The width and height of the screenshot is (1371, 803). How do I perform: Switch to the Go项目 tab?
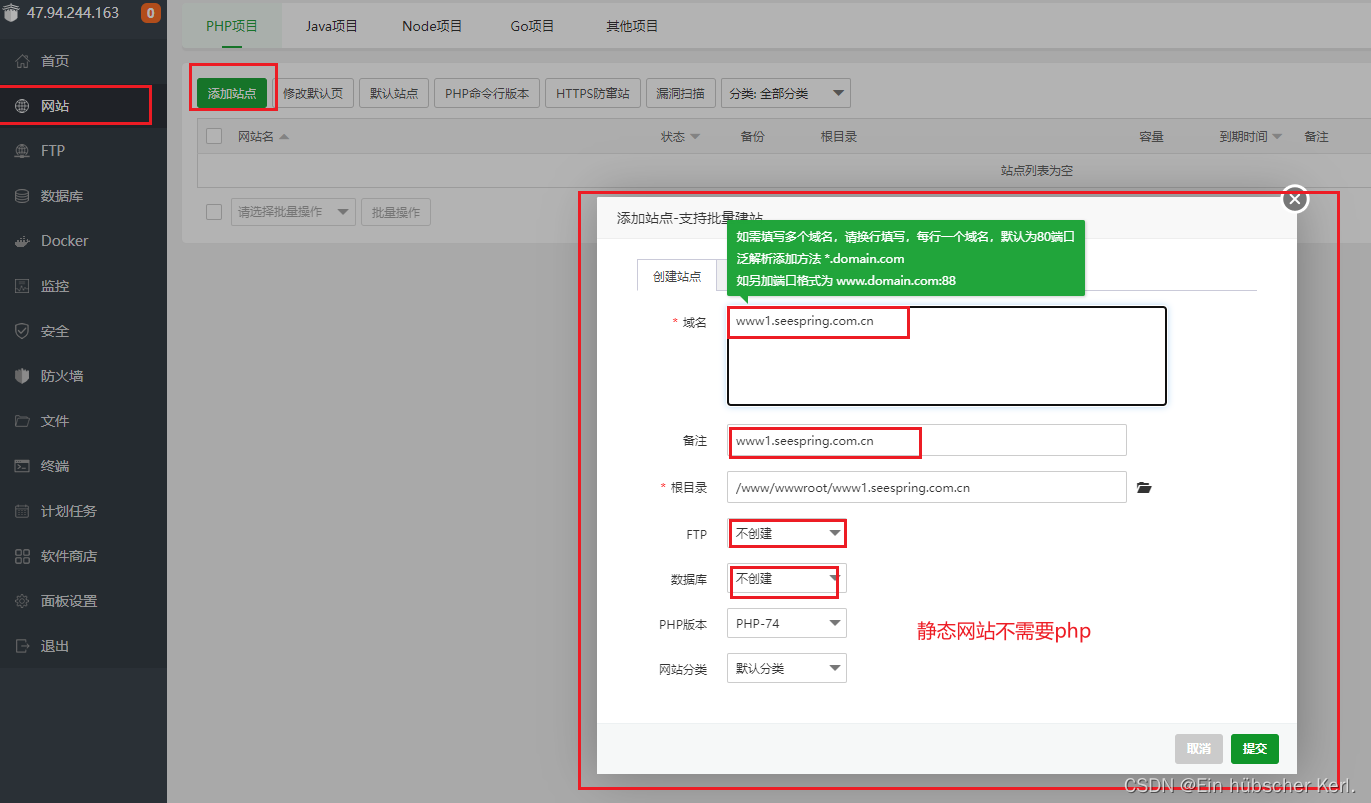pyautogui.click(x=532, y=26)
